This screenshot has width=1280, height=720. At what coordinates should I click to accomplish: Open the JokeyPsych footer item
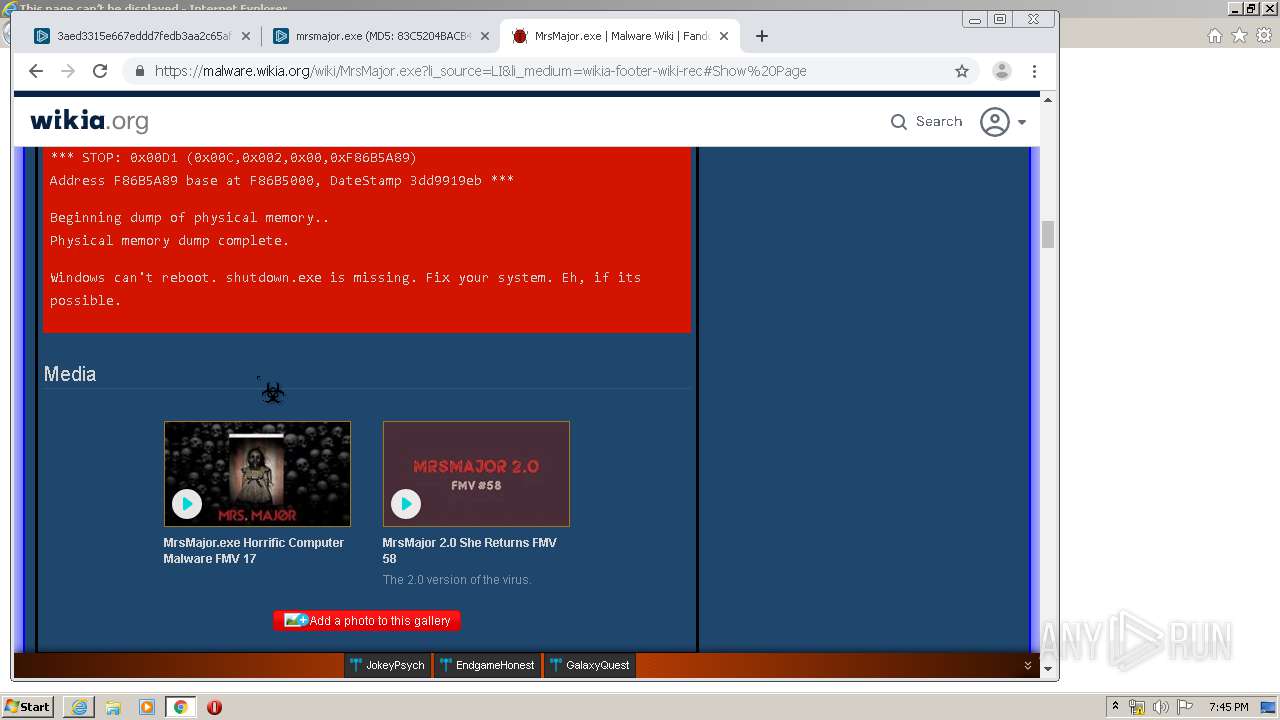pos(387,665)
